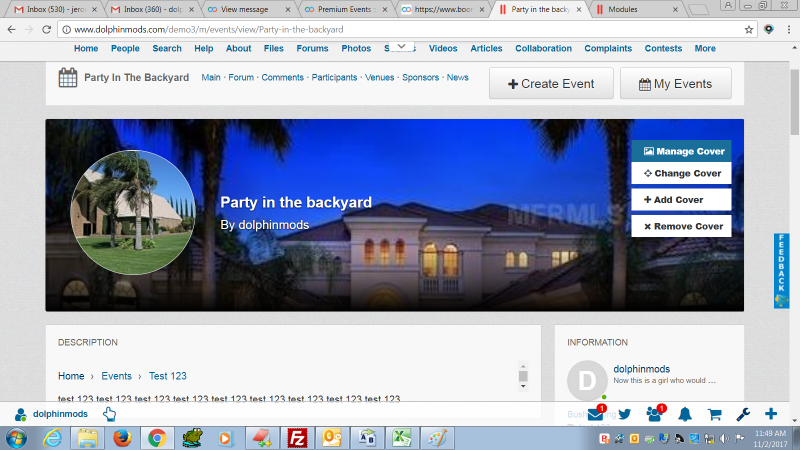Open the shopping cart icon
Viewport: 800px width, 450px height.
714,414
